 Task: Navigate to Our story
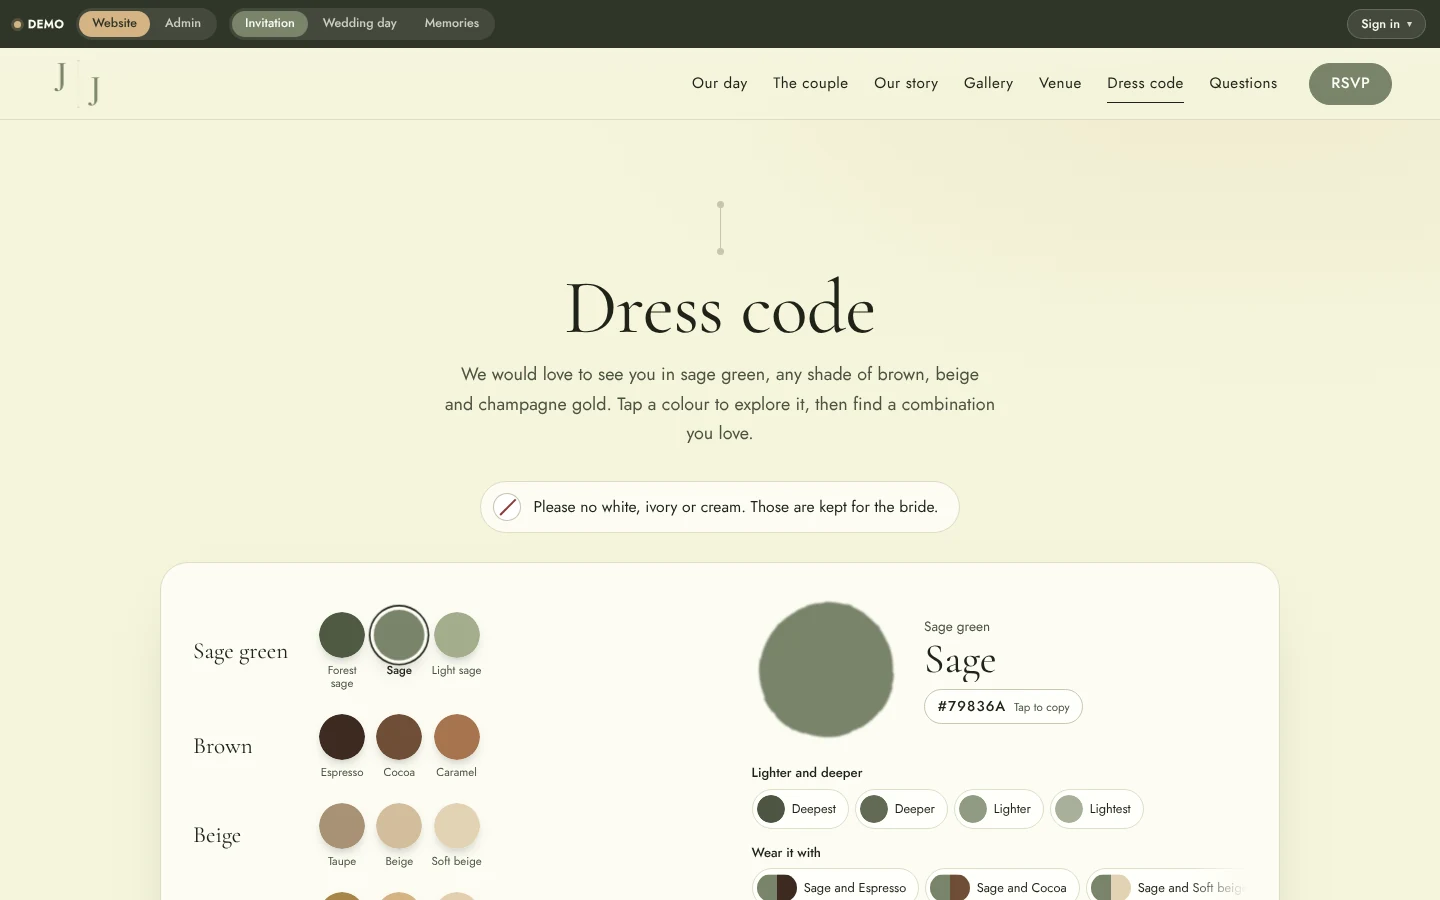(x=906, y=83)
